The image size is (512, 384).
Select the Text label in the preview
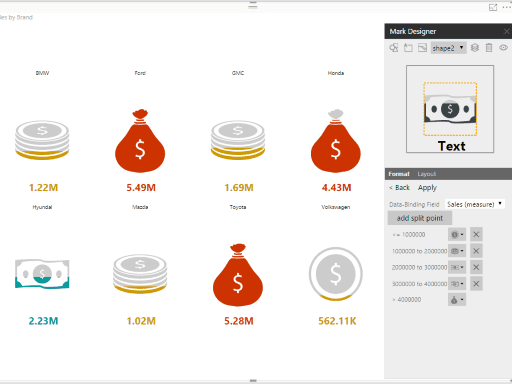(x=451, y=146)
